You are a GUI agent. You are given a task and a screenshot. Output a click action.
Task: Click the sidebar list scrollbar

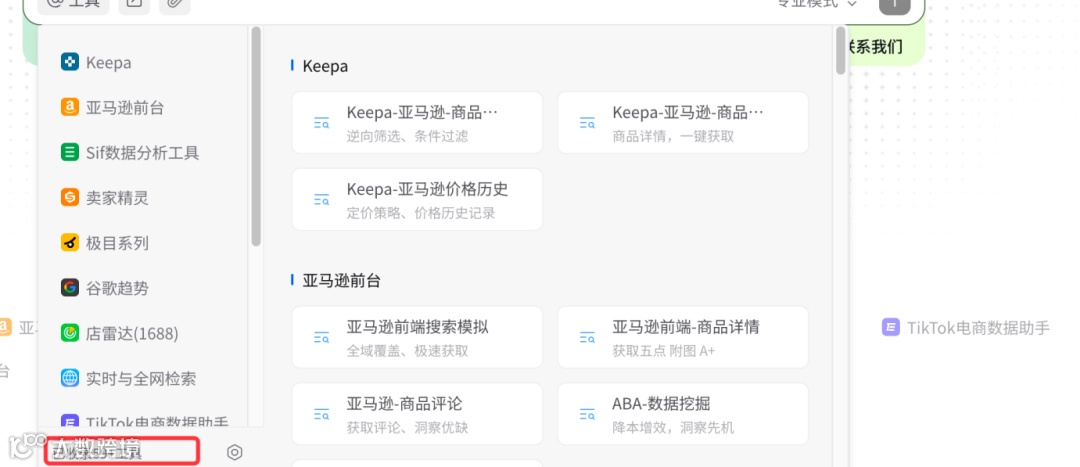click(256, 136)
